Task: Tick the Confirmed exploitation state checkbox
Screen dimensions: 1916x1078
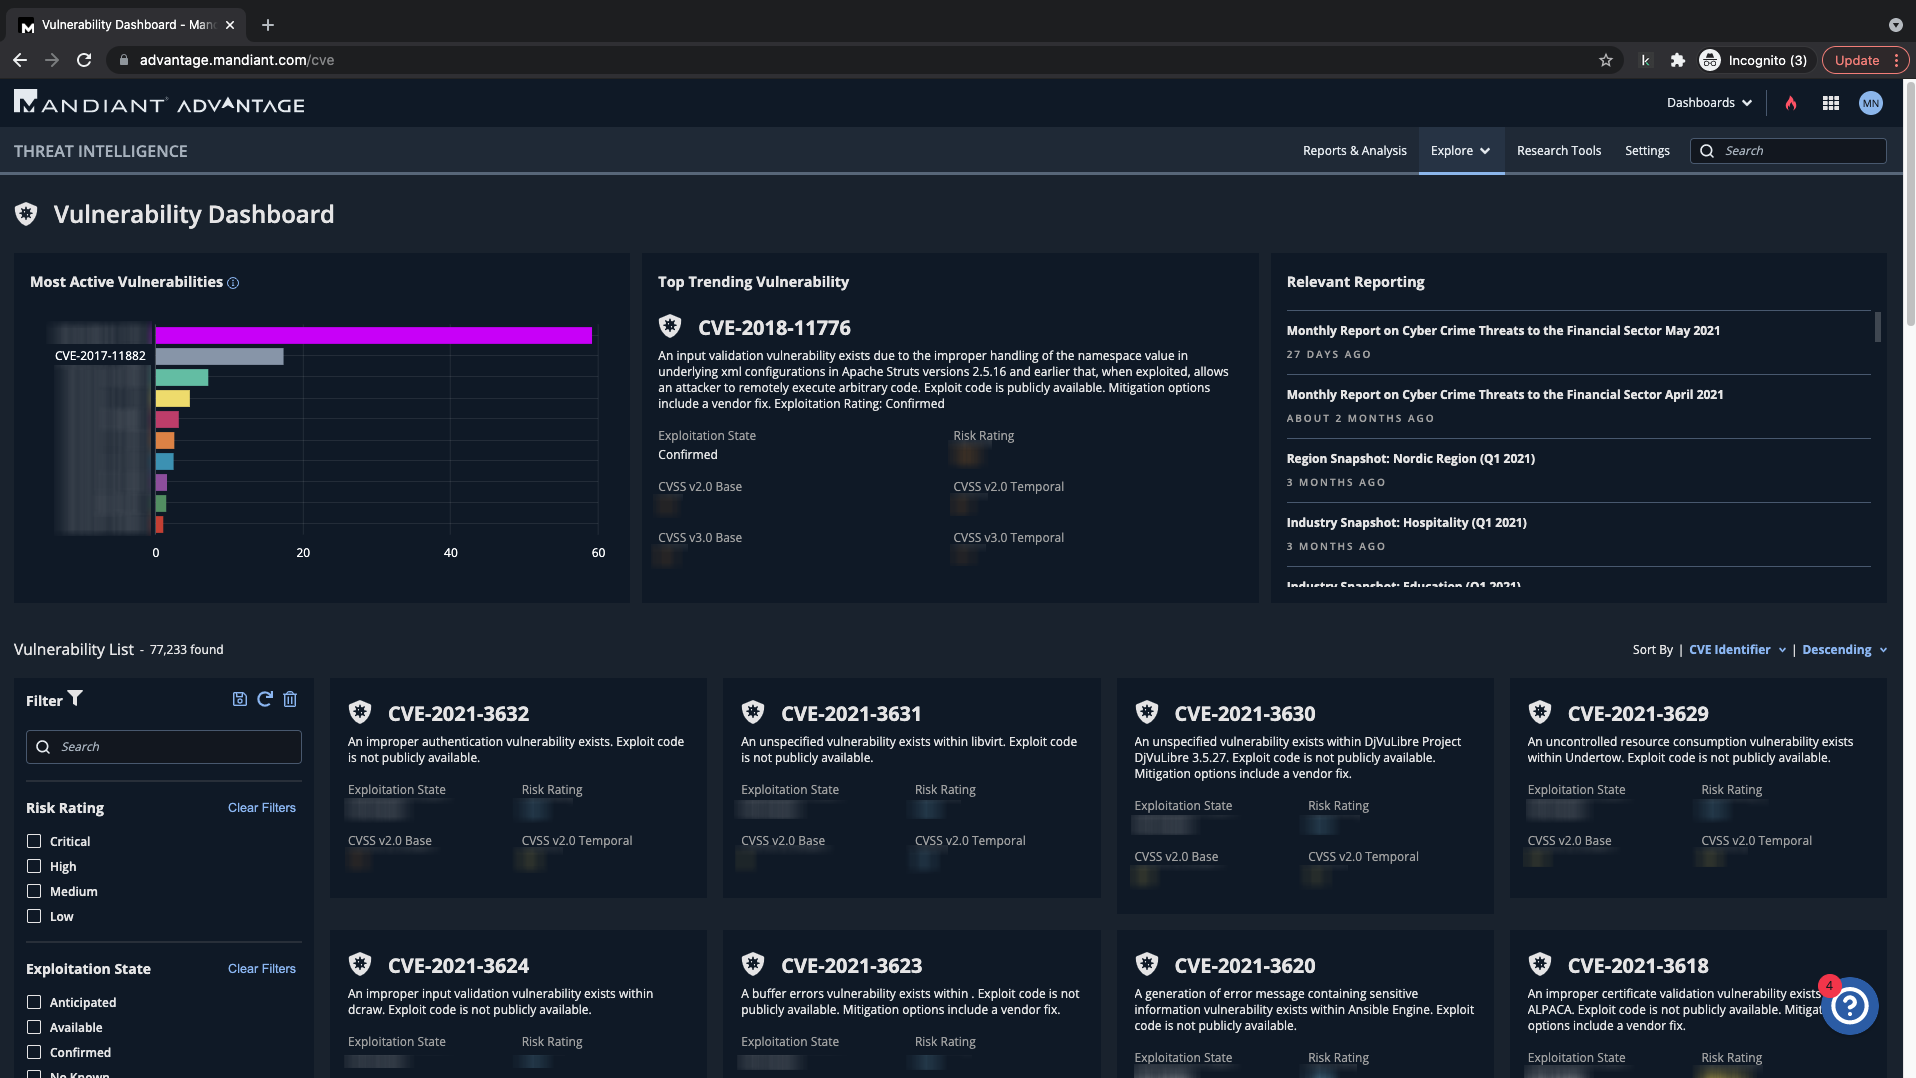Action: pos(34,1052)
